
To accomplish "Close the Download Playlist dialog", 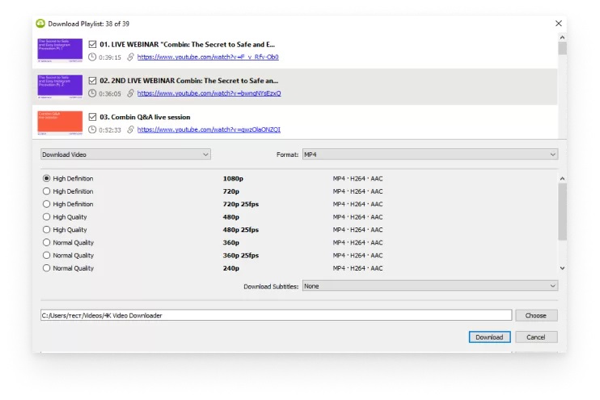I will [558, 23].
